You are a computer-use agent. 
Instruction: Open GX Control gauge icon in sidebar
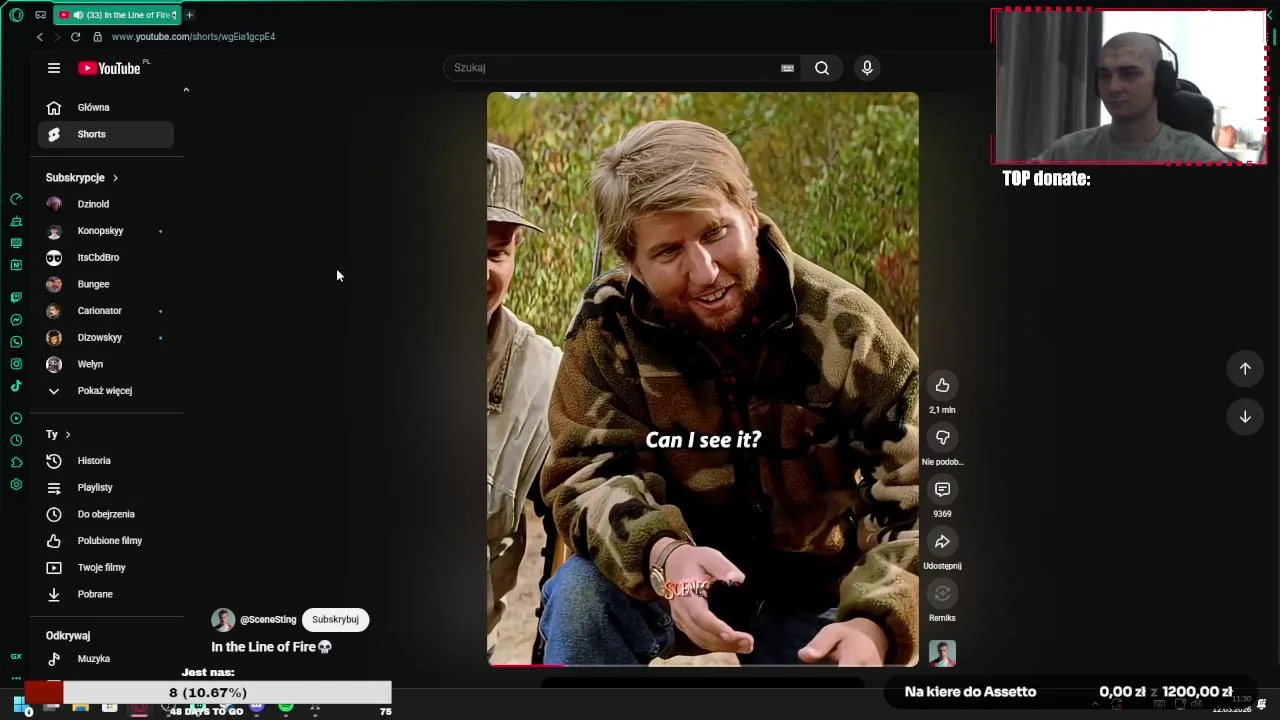16,199
